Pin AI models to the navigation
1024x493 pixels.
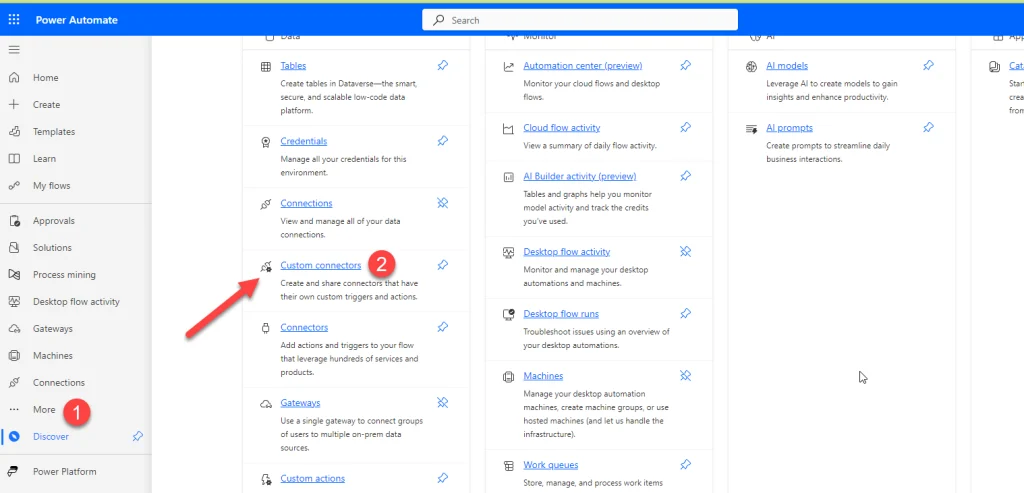click(x=928, y=65)
